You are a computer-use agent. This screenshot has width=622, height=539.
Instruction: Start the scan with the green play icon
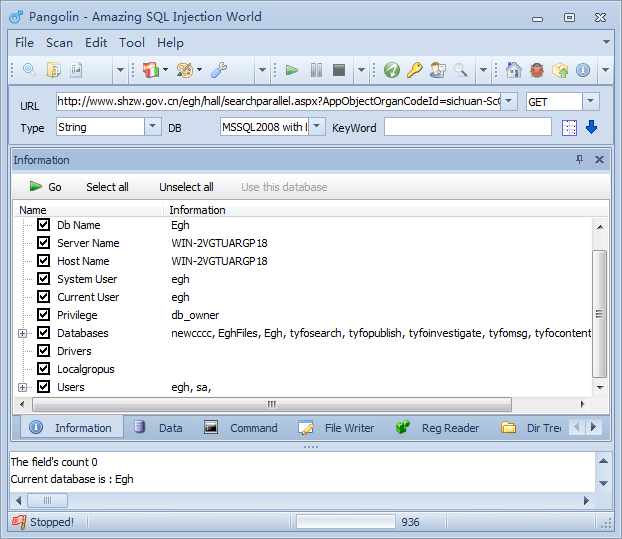pos(292,70)
